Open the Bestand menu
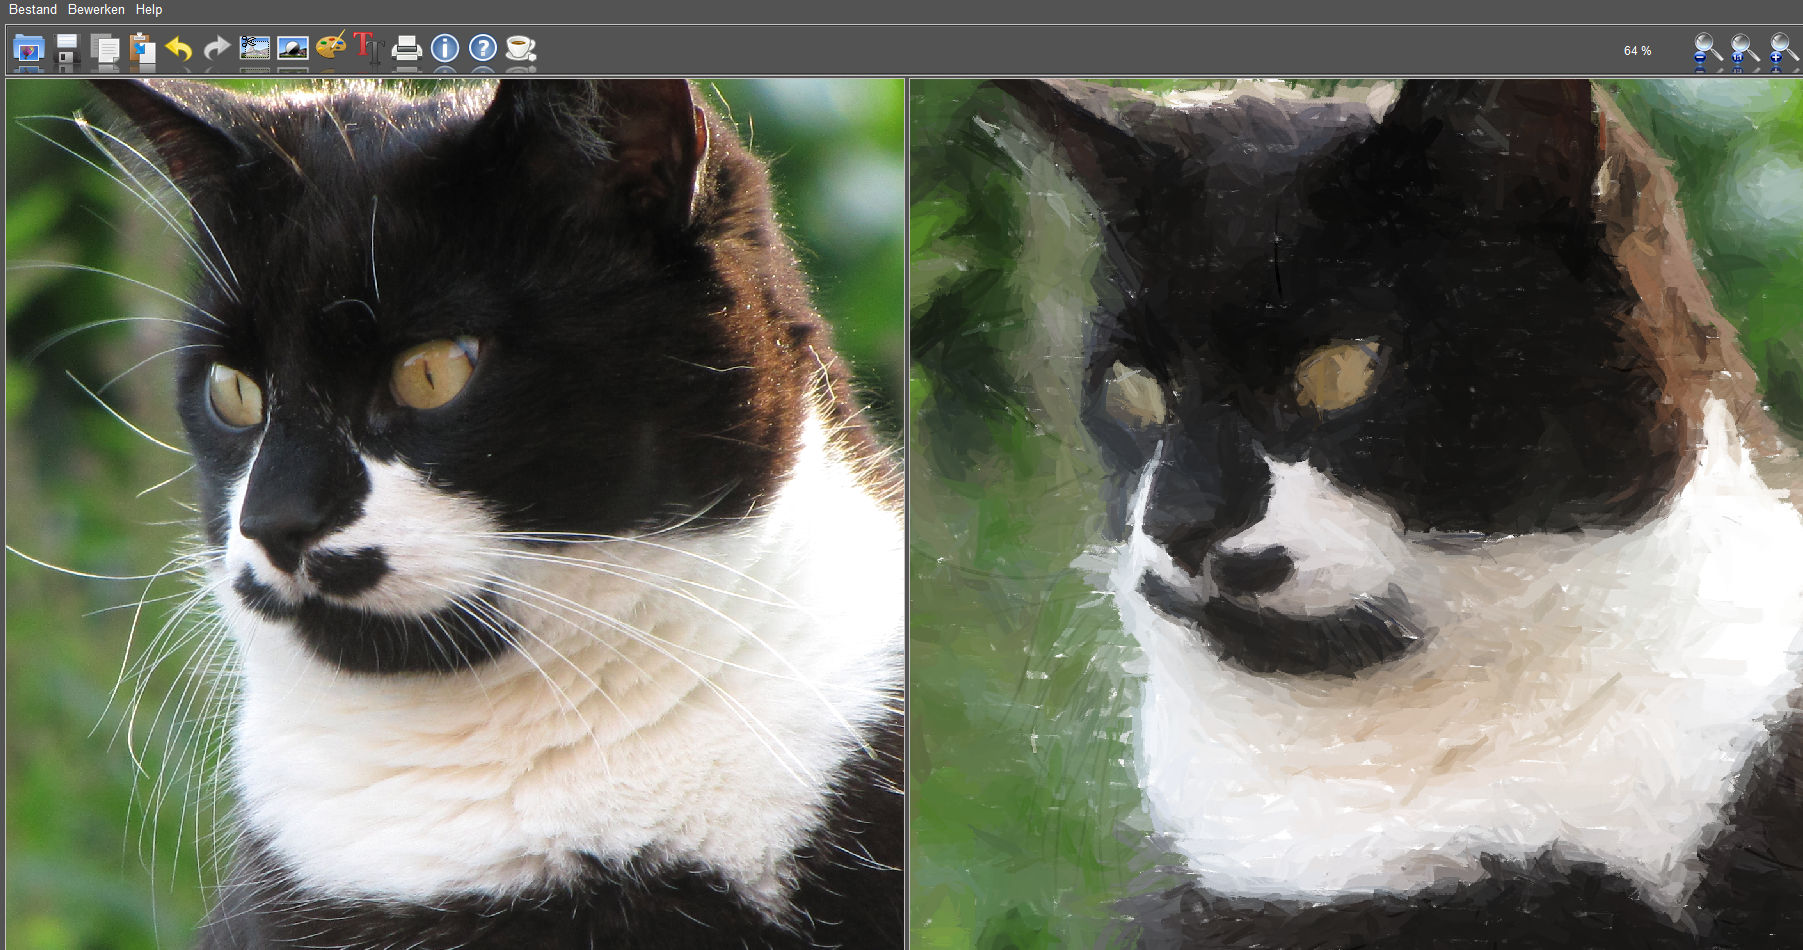The image size is (1803, 950). click(x=33, y=9)
